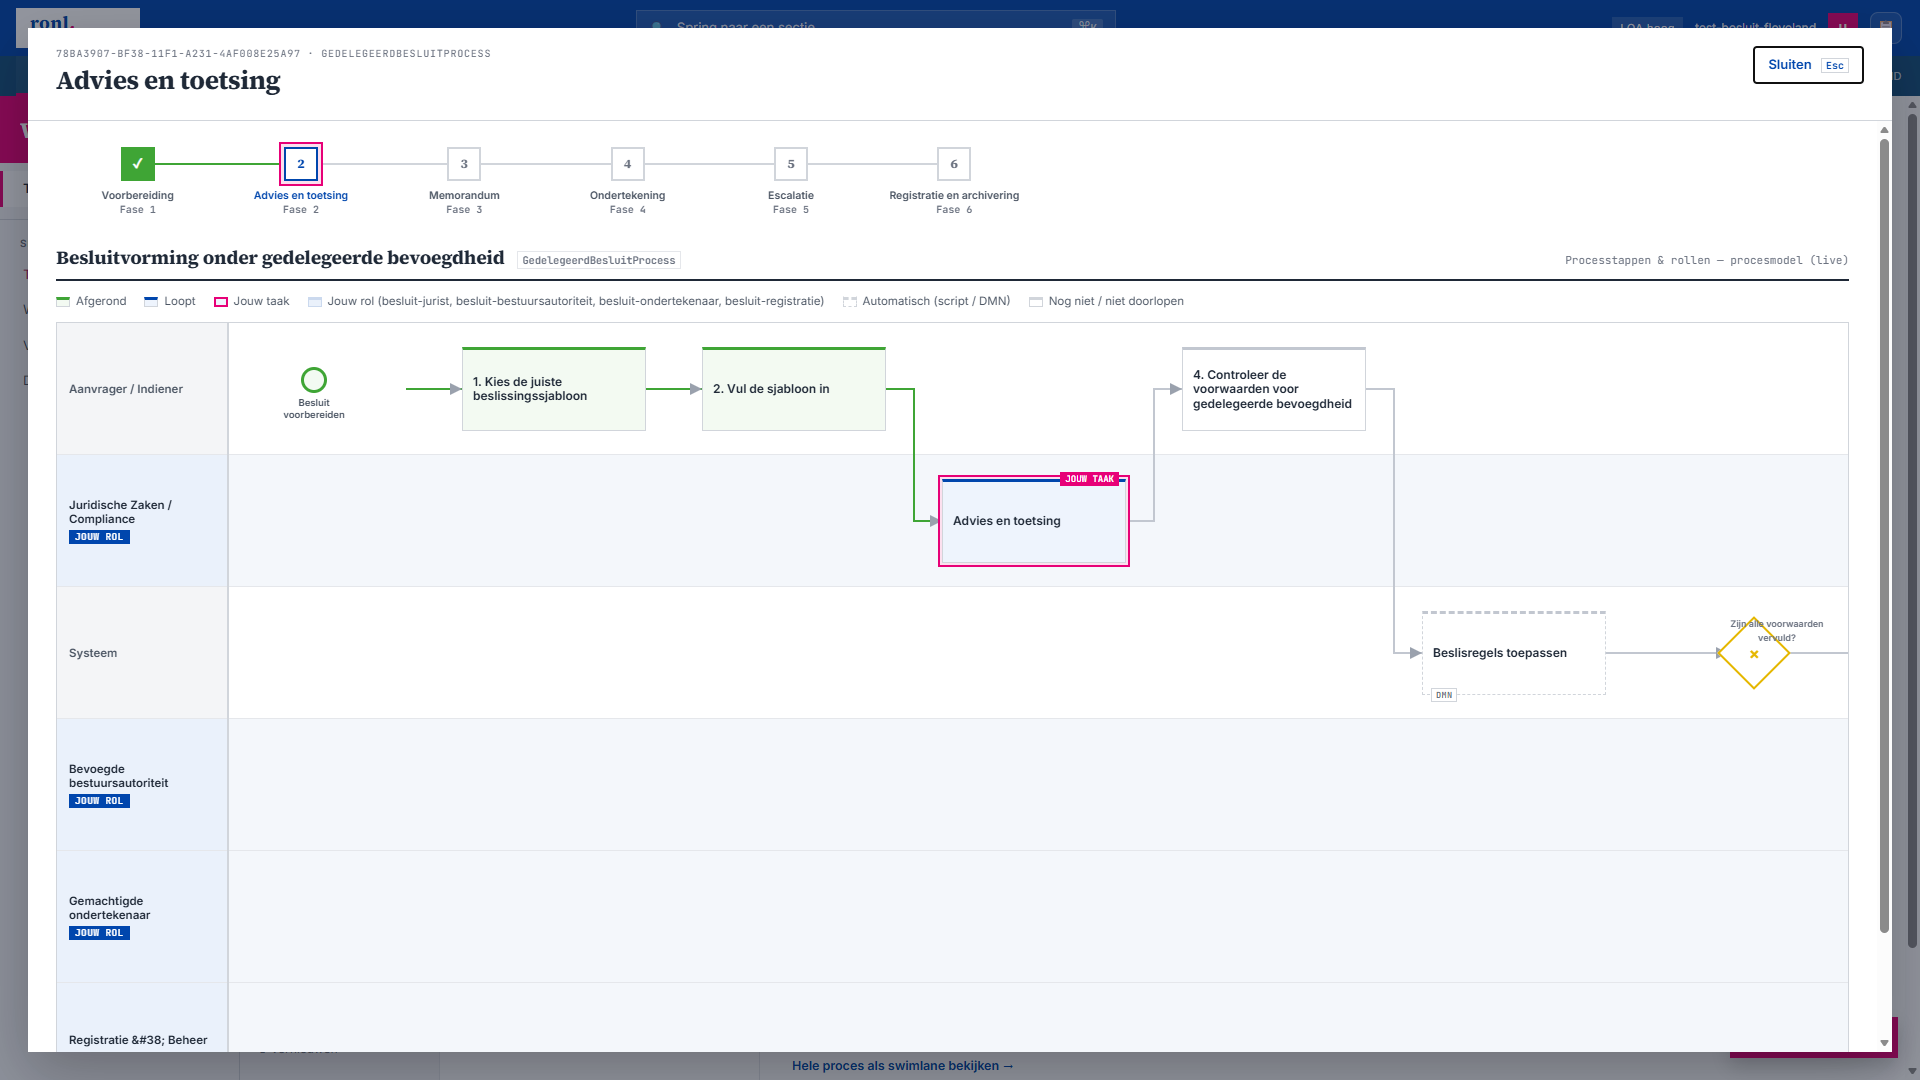Open Hele proces als swimlane bekijken link
This screenshot has width=1920, height=1080.
[x=903, y=1066]
